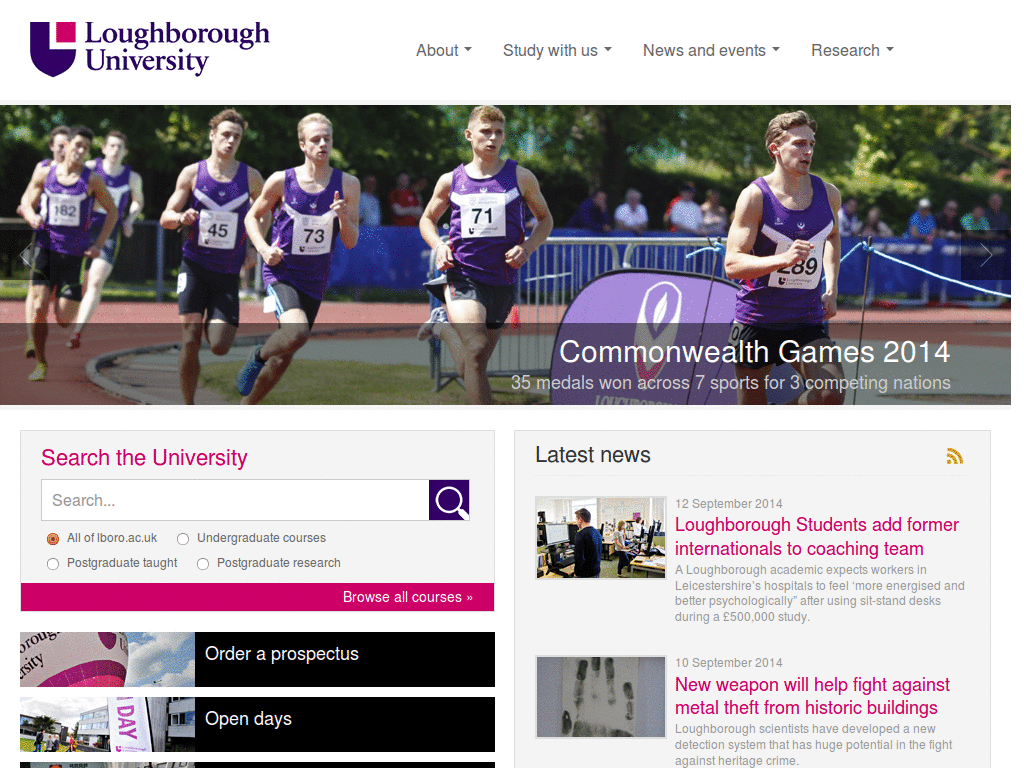Expand the News and events dropdown menu
1024x768 pixels.
711,50
